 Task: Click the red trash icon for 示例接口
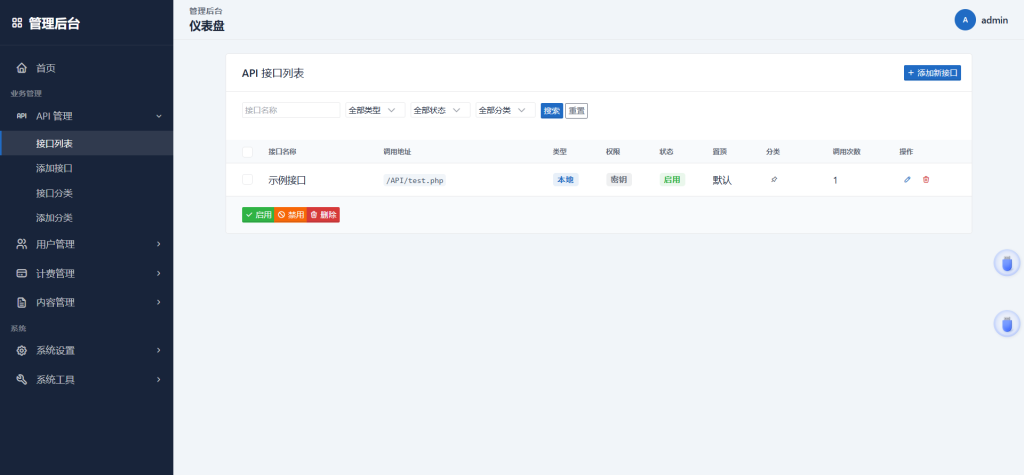925,180
